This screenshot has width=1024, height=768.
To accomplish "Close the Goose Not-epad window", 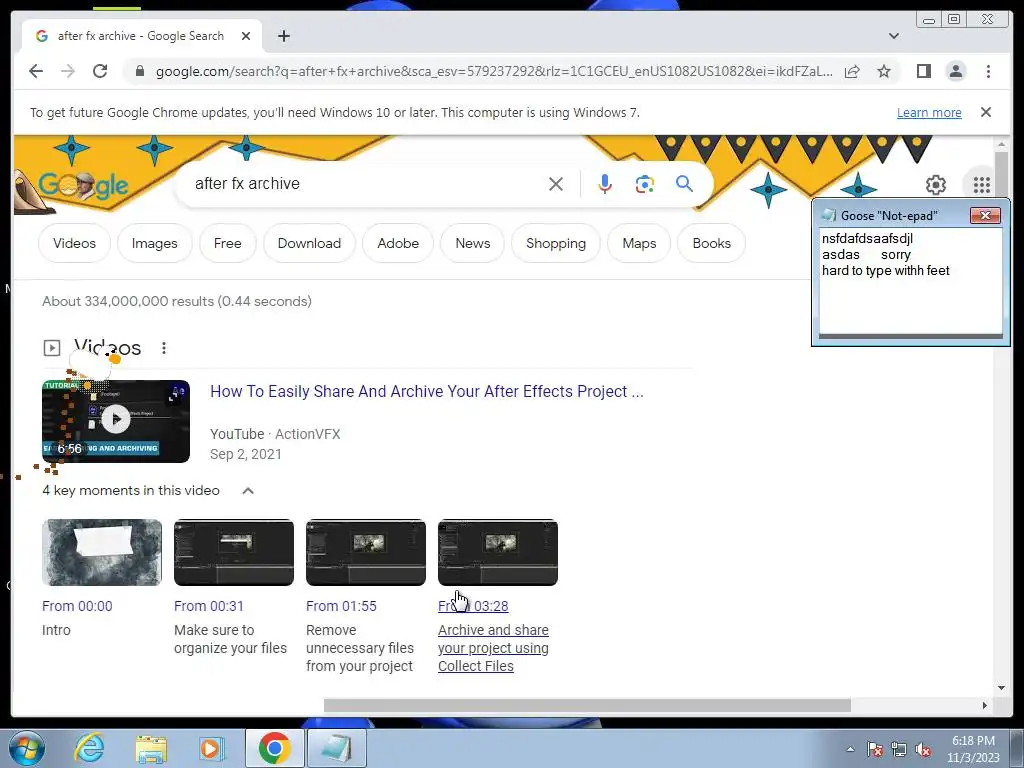I will coord(985,216).
